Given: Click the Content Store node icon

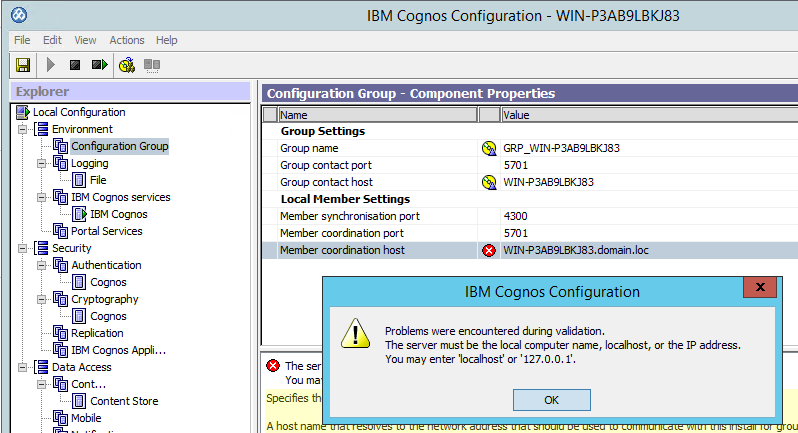Looking at the screenshot, I should 79,401.
